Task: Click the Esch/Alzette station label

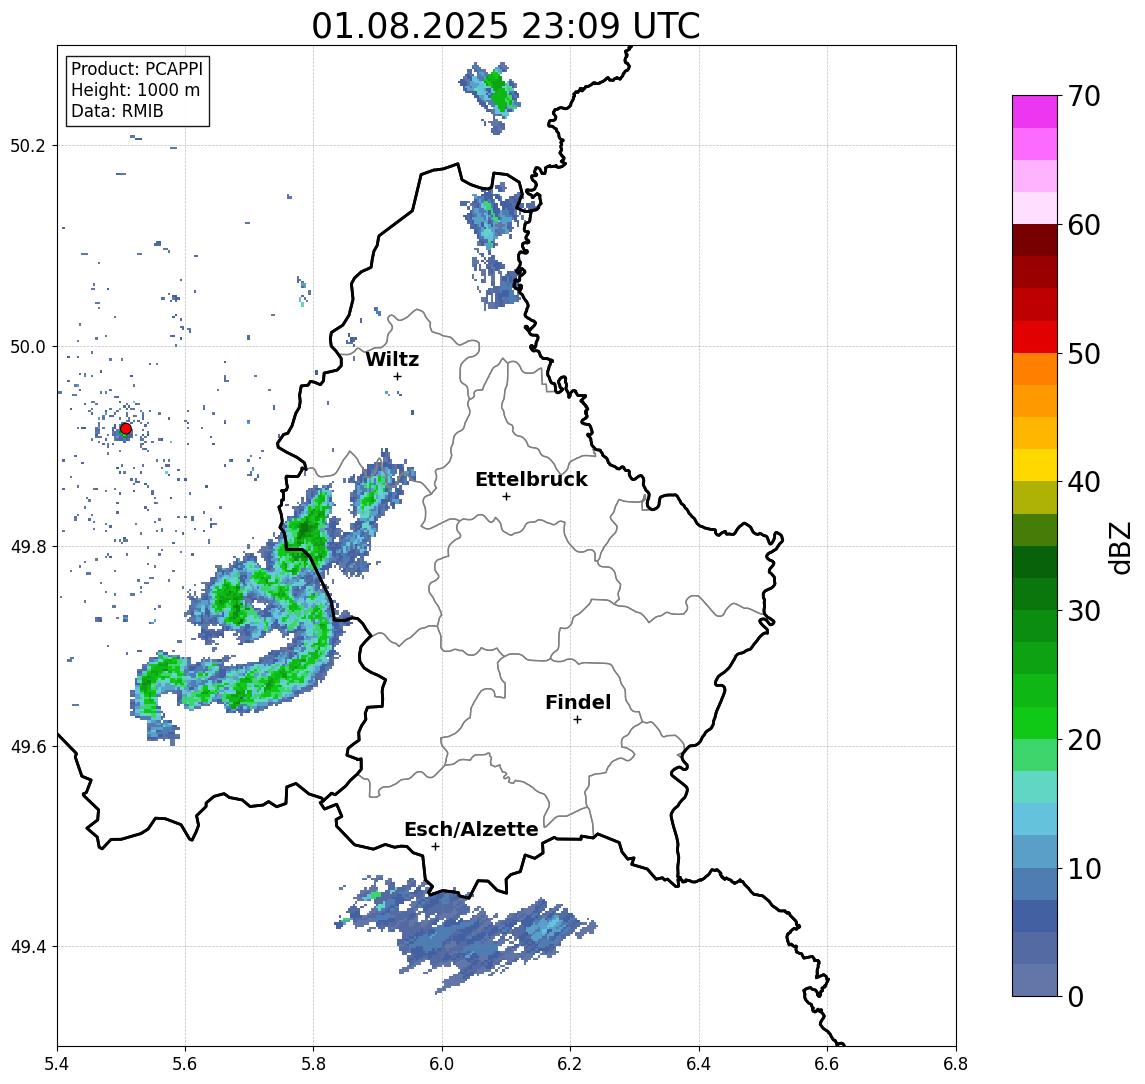Action: click(x=471, y=829)
